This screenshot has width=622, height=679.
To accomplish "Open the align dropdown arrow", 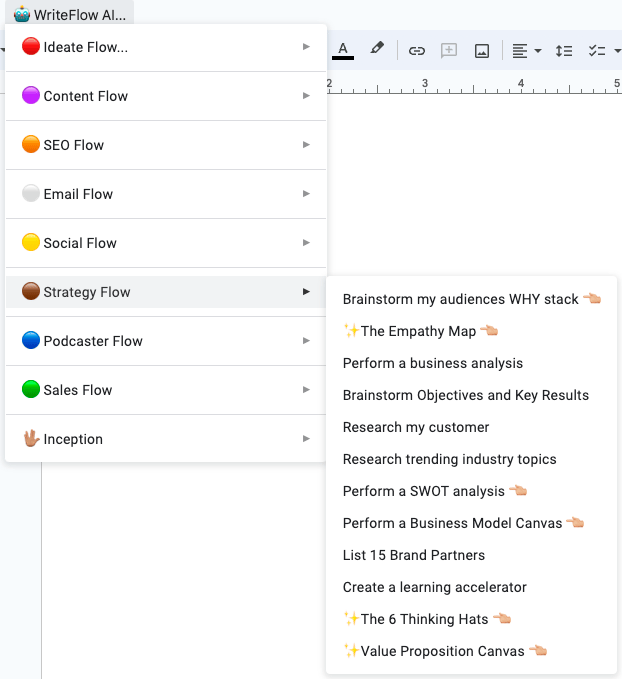I will [538, 51].
